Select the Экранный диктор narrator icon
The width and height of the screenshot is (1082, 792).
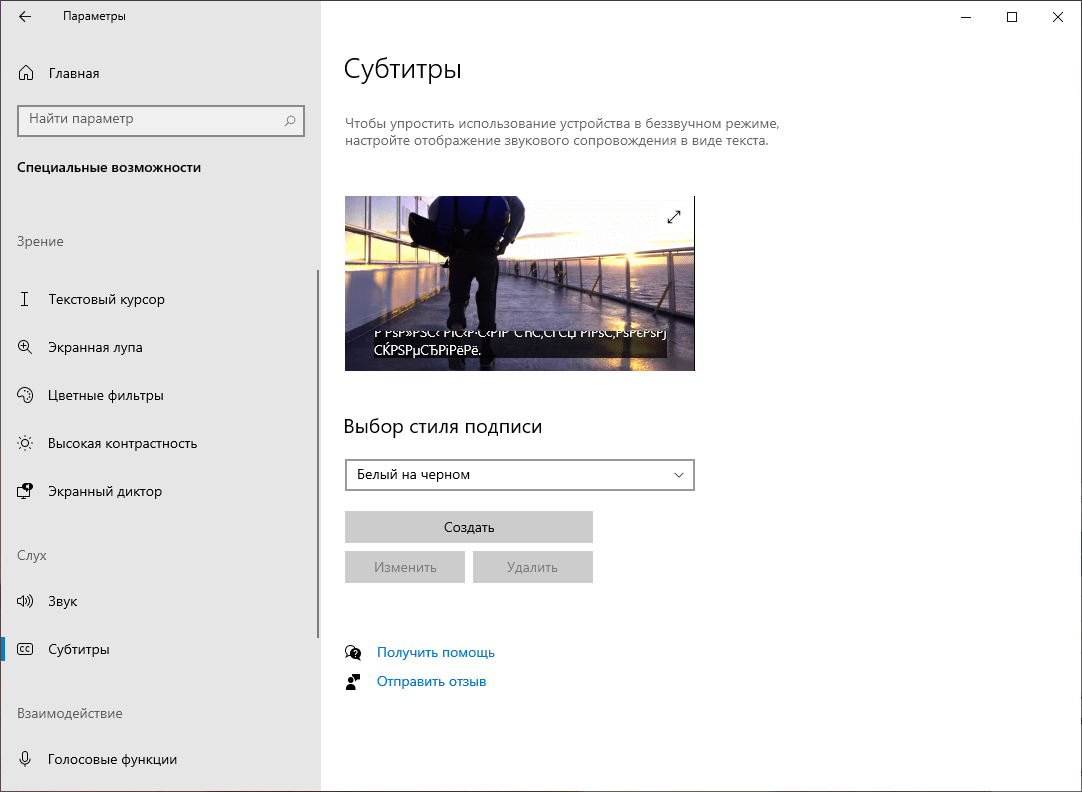tap(24, 491)
